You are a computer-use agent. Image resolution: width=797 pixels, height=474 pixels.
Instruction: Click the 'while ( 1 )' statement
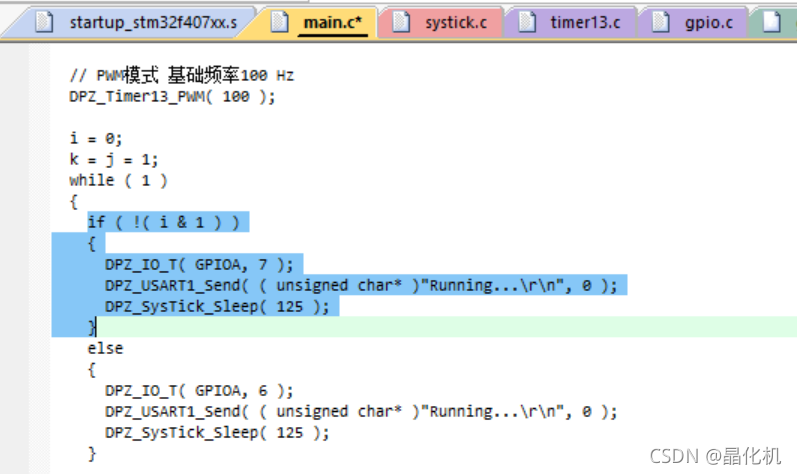118,180
